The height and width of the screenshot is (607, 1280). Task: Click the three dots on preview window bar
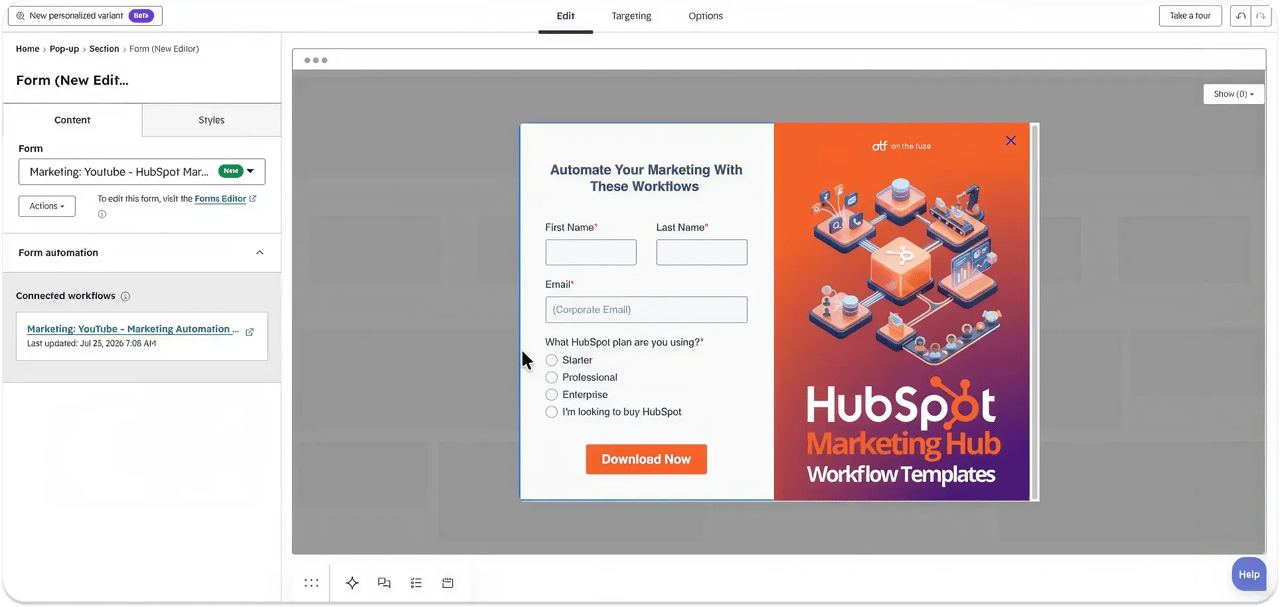(x=315, y=60)
